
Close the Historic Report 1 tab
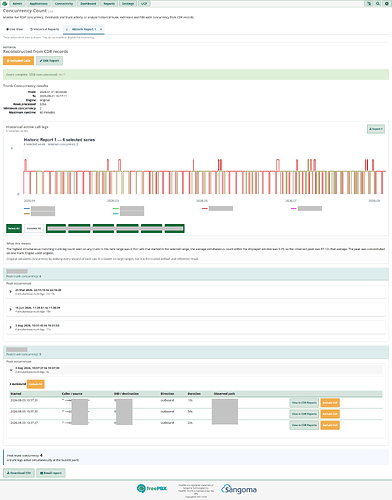coord(101,29)
